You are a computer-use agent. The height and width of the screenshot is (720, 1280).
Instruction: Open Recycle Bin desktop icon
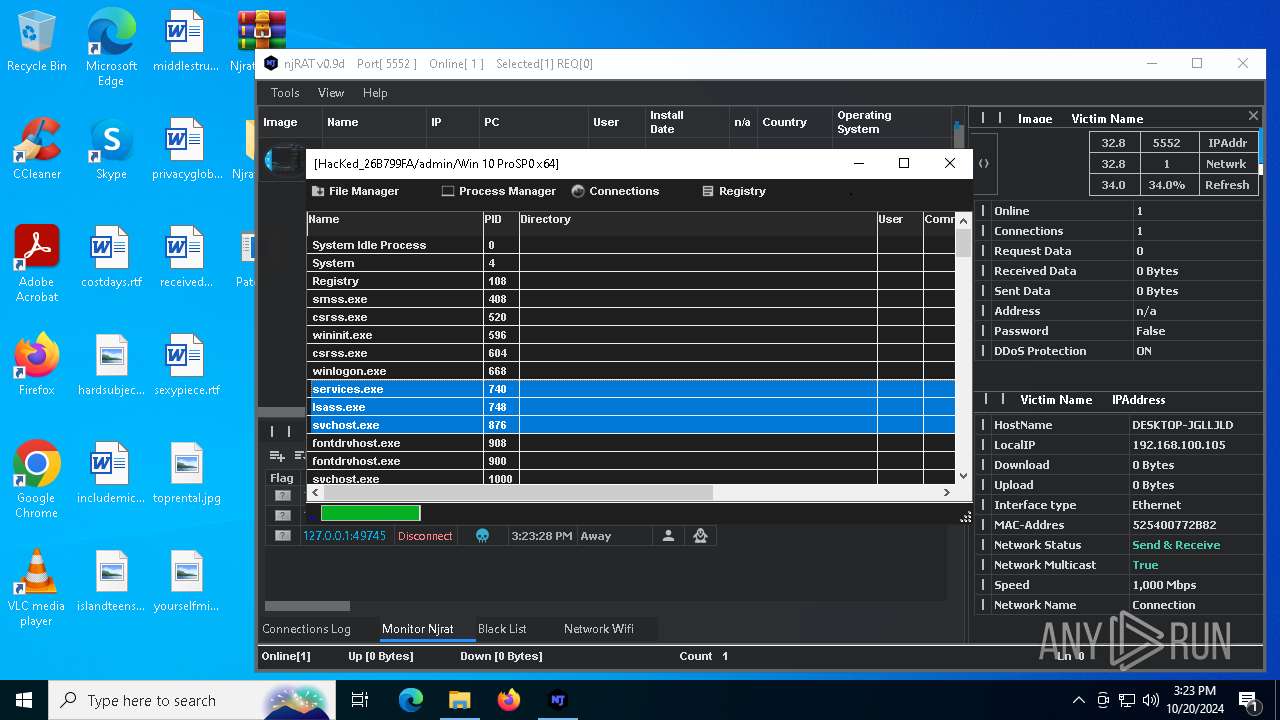37,41
